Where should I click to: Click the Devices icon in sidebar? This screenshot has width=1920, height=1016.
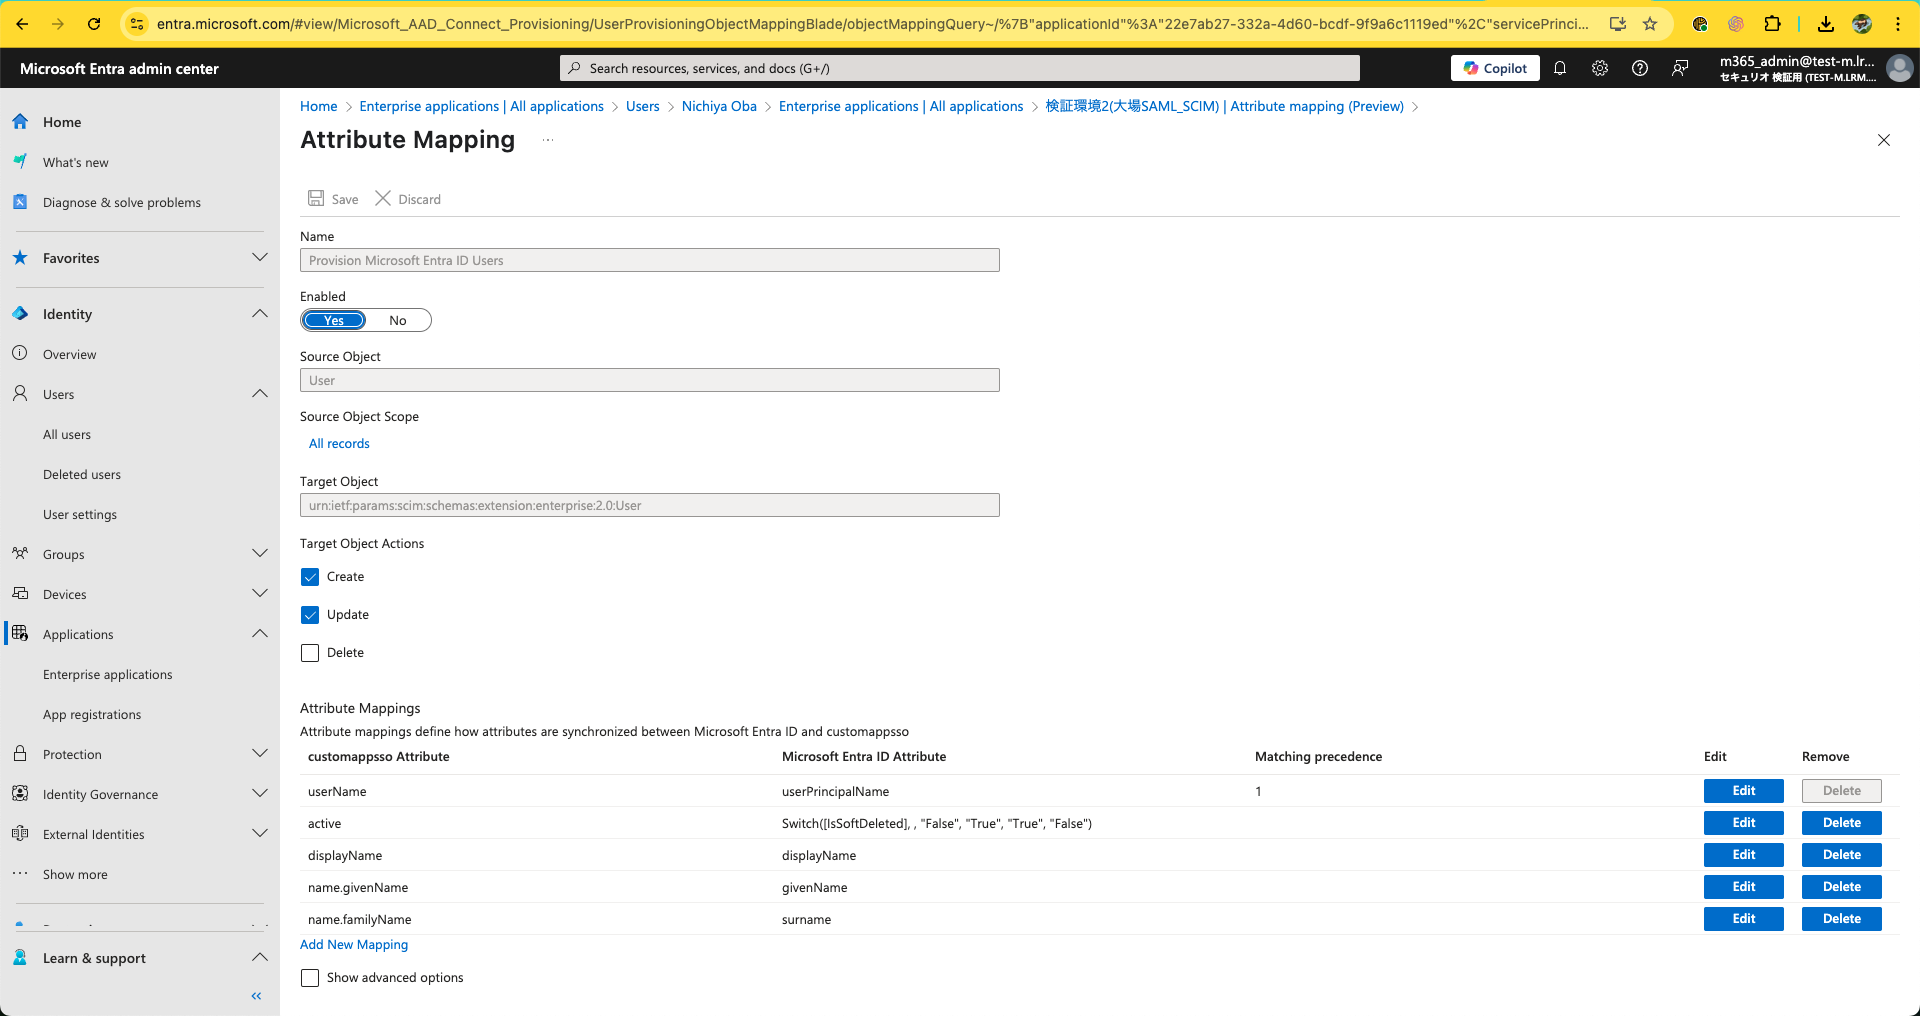(x=20, y=593)
